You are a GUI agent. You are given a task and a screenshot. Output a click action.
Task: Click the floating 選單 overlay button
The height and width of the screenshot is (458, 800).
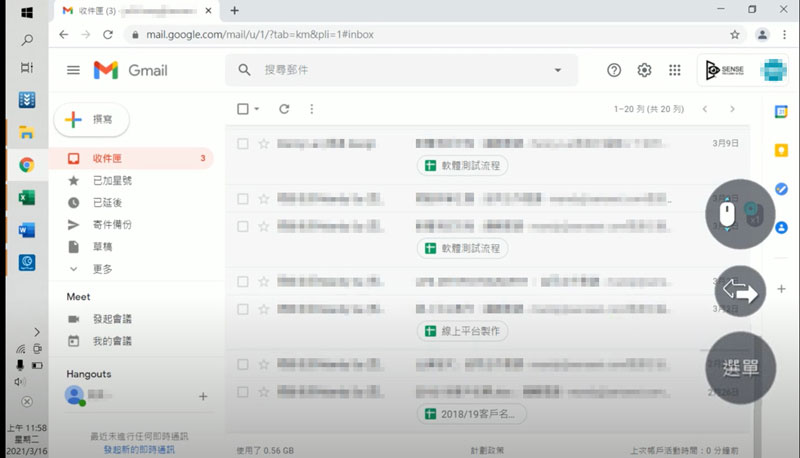(741, 368)
